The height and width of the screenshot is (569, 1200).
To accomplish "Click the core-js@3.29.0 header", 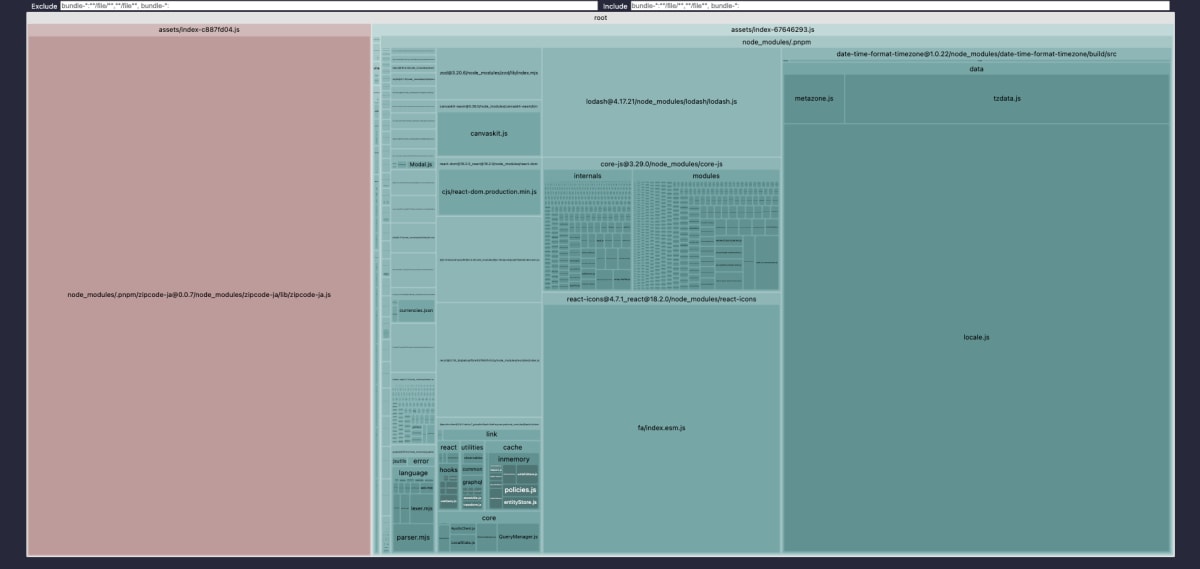I will pos(661,163).
